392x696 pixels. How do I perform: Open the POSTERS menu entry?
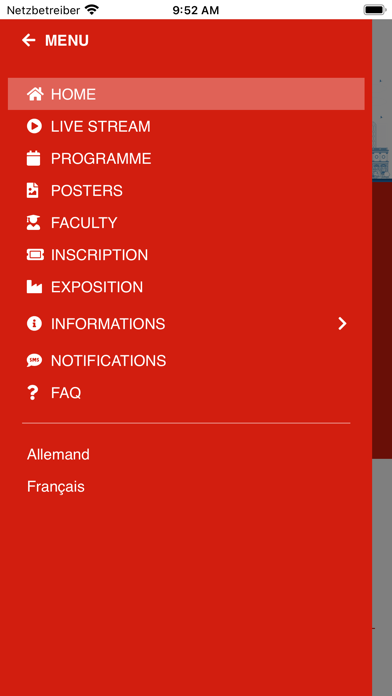186,190
